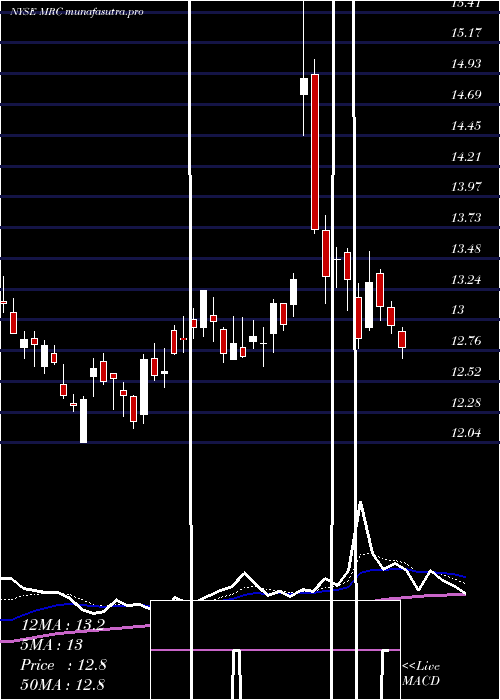Click the white volume spike peak in the lower panel

pos(360,504)
